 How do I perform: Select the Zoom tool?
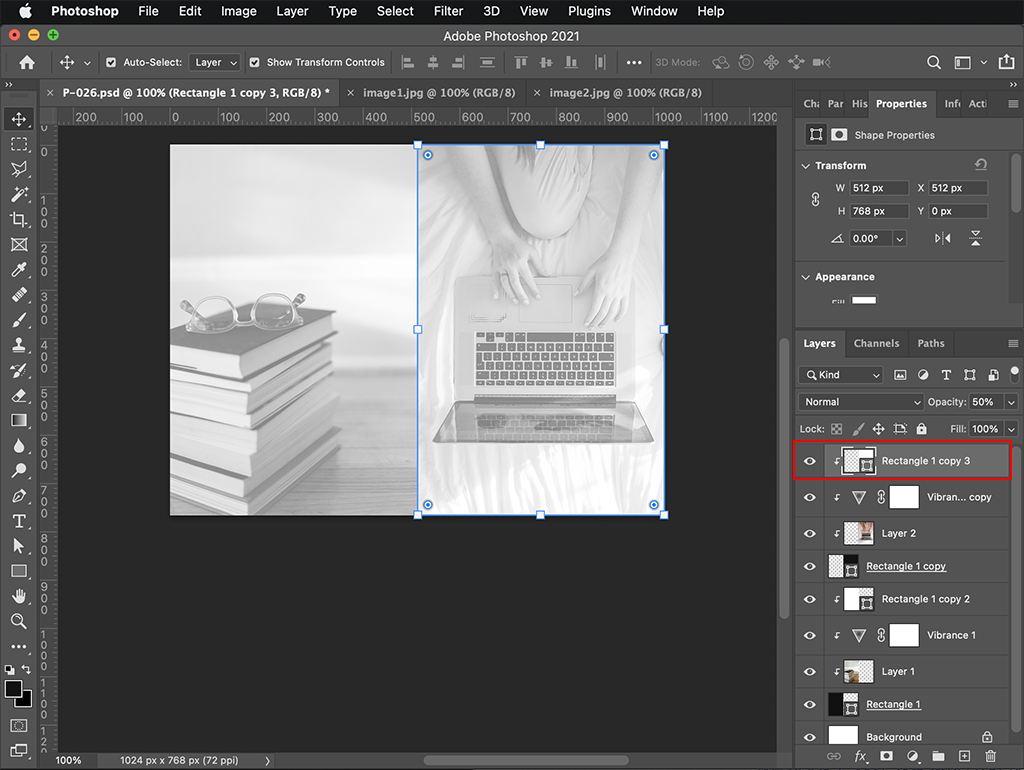[x=19, y=621]
